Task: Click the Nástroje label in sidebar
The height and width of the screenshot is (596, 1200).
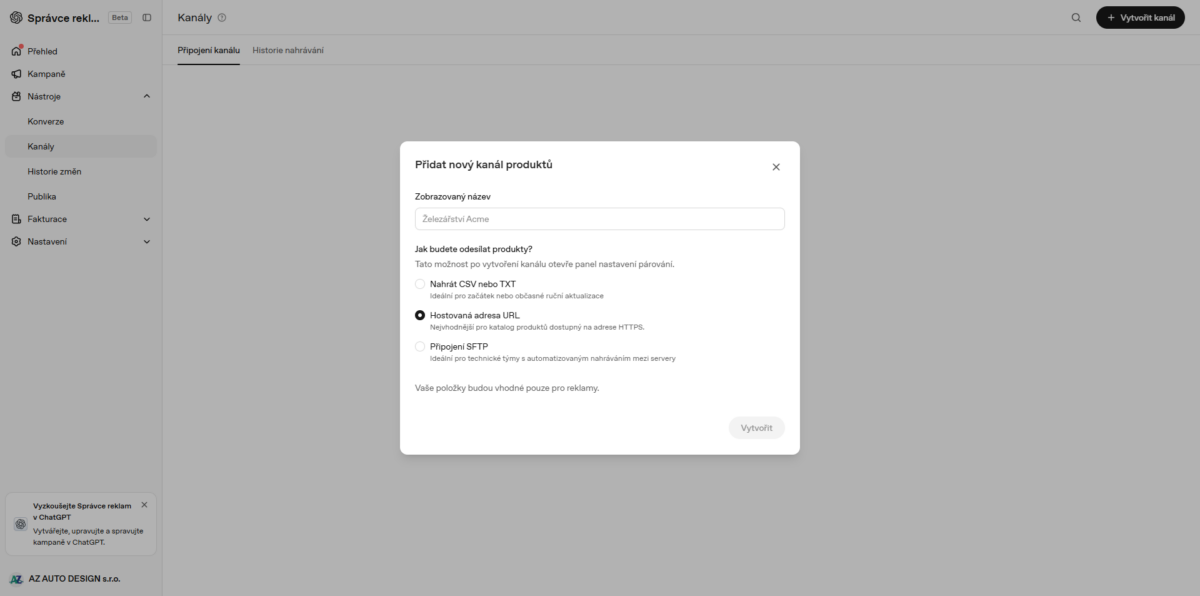Action: point(44,96)
